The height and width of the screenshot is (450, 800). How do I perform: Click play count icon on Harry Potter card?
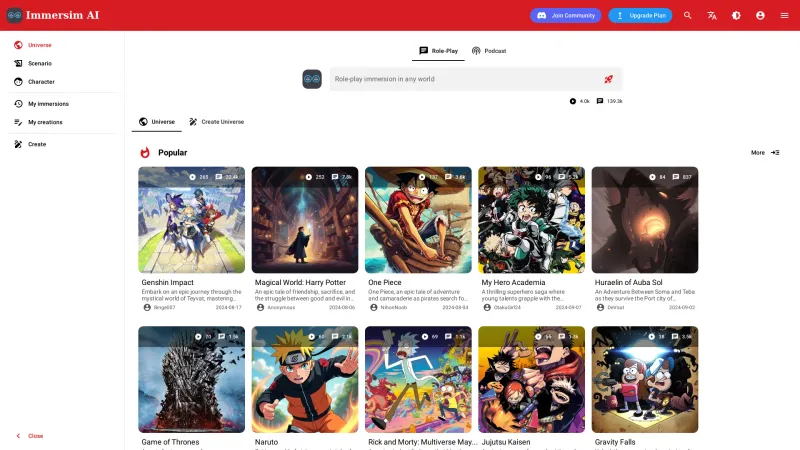point(309,177)
